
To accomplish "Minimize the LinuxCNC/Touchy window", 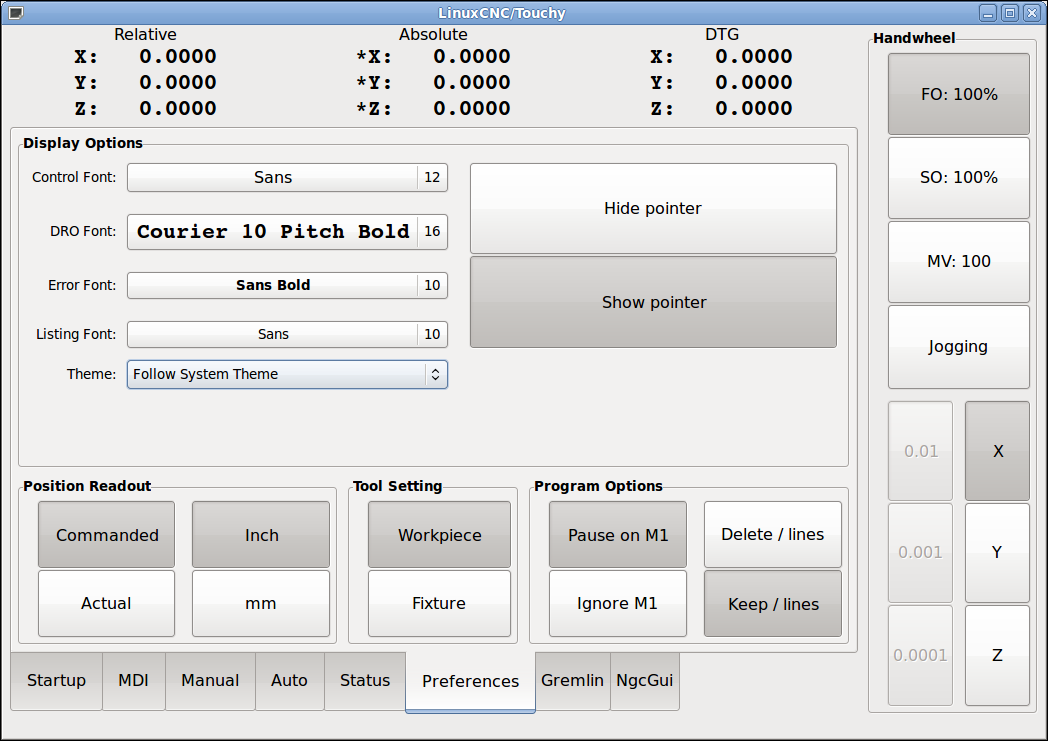I will [988, 13].
